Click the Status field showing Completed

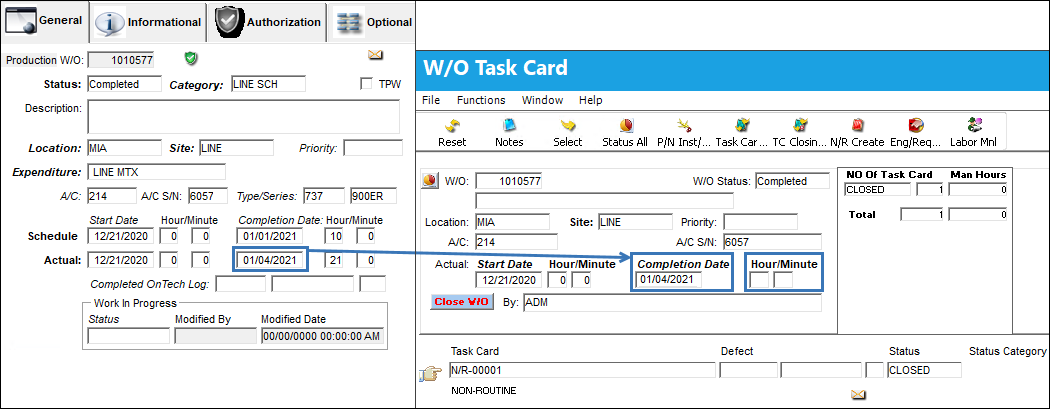[125, 84]
